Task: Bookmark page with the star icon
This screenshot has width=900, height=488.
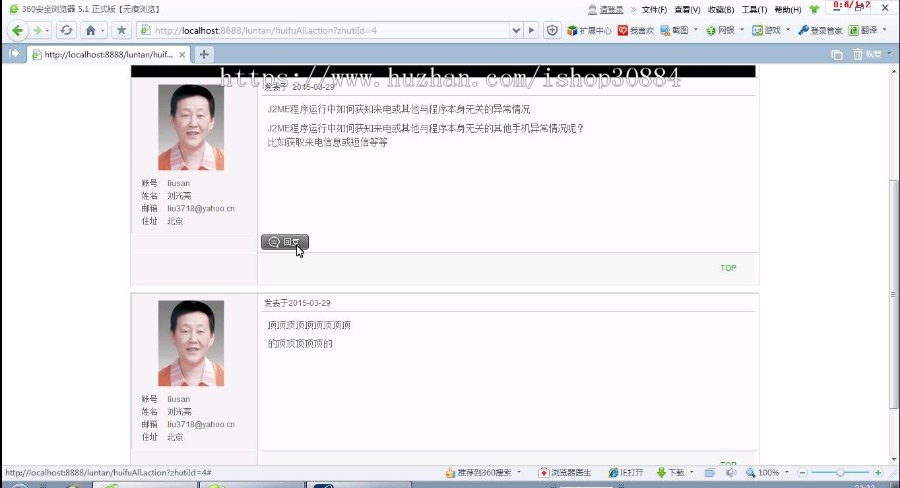Action: [x=121, y=30]
